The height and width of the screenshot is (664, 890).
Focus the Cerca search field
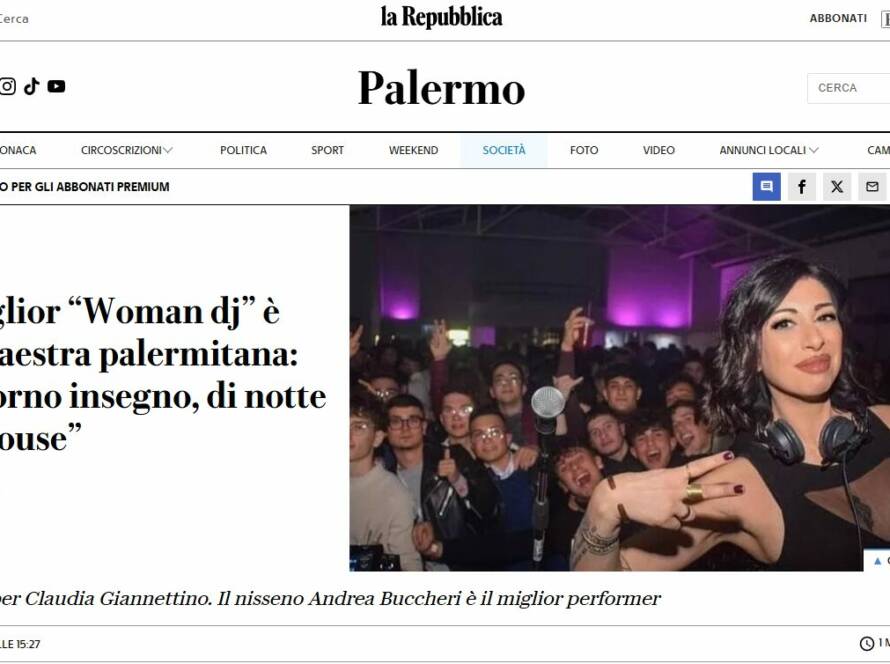[849, 88]
